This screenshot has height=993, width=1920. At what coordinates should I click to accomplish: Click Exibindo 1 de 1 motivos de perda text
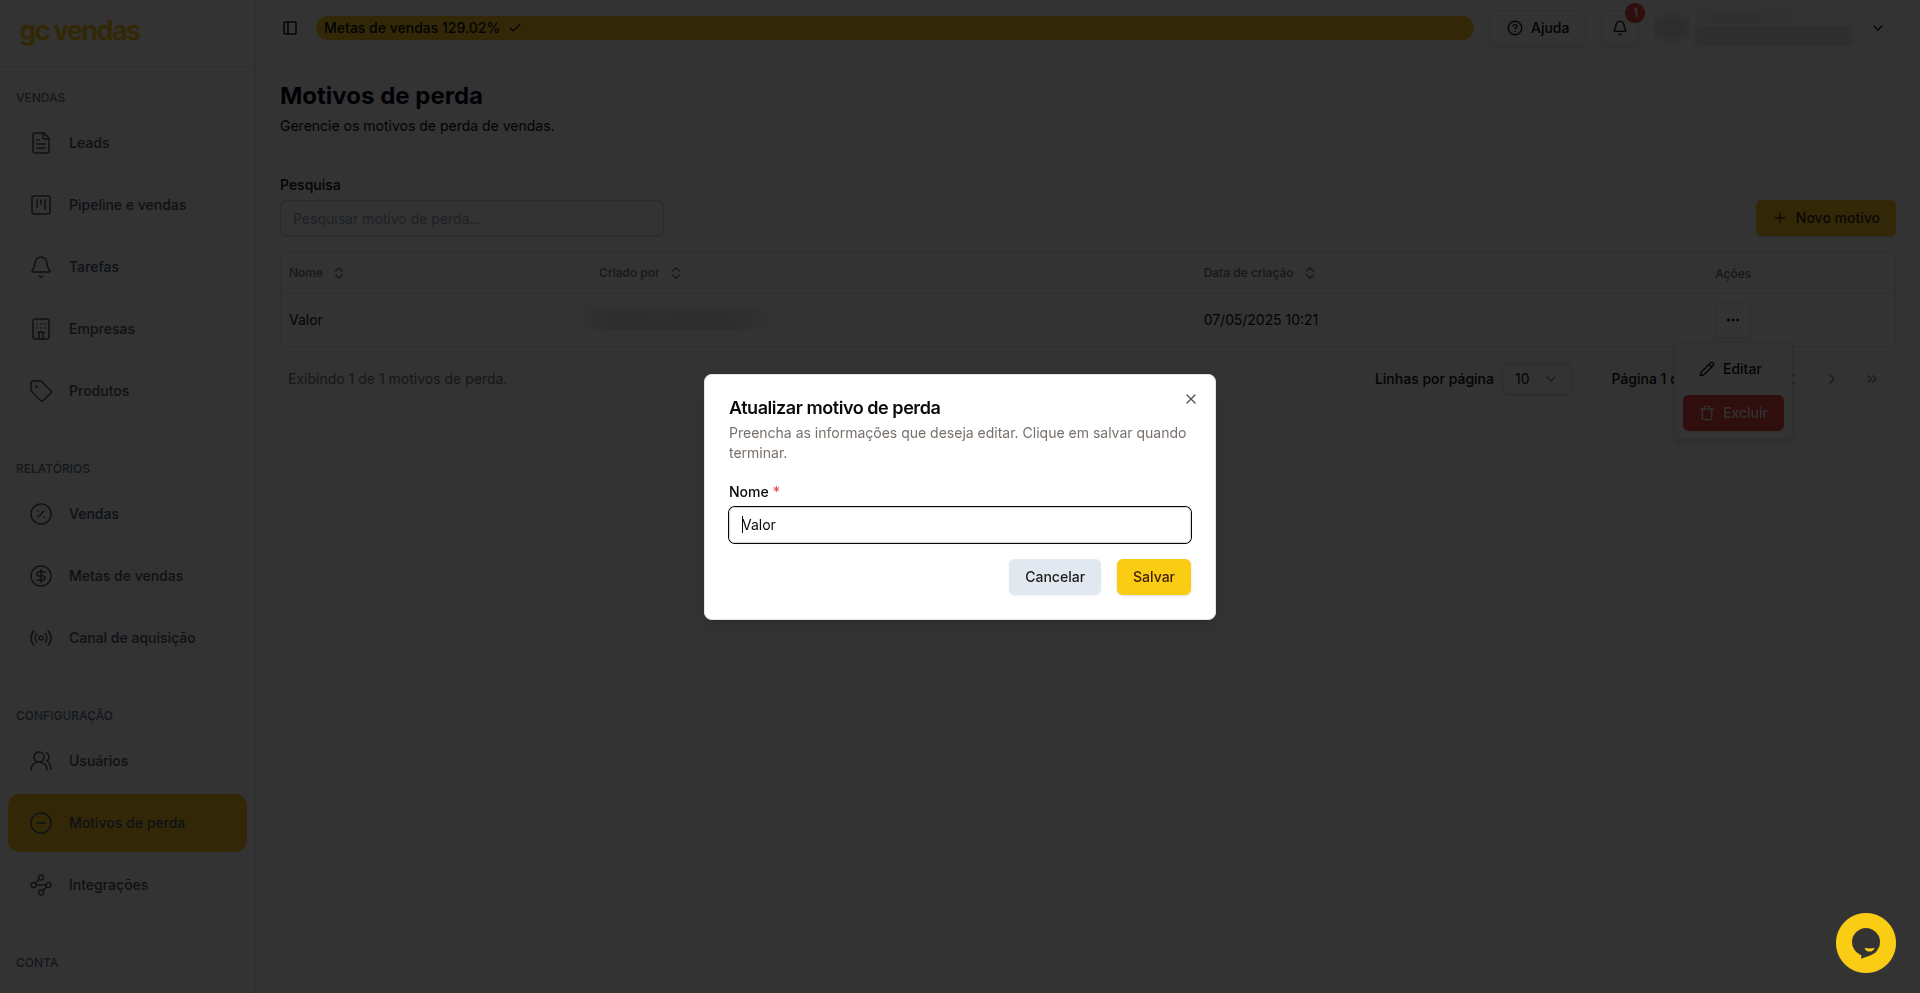397,379
